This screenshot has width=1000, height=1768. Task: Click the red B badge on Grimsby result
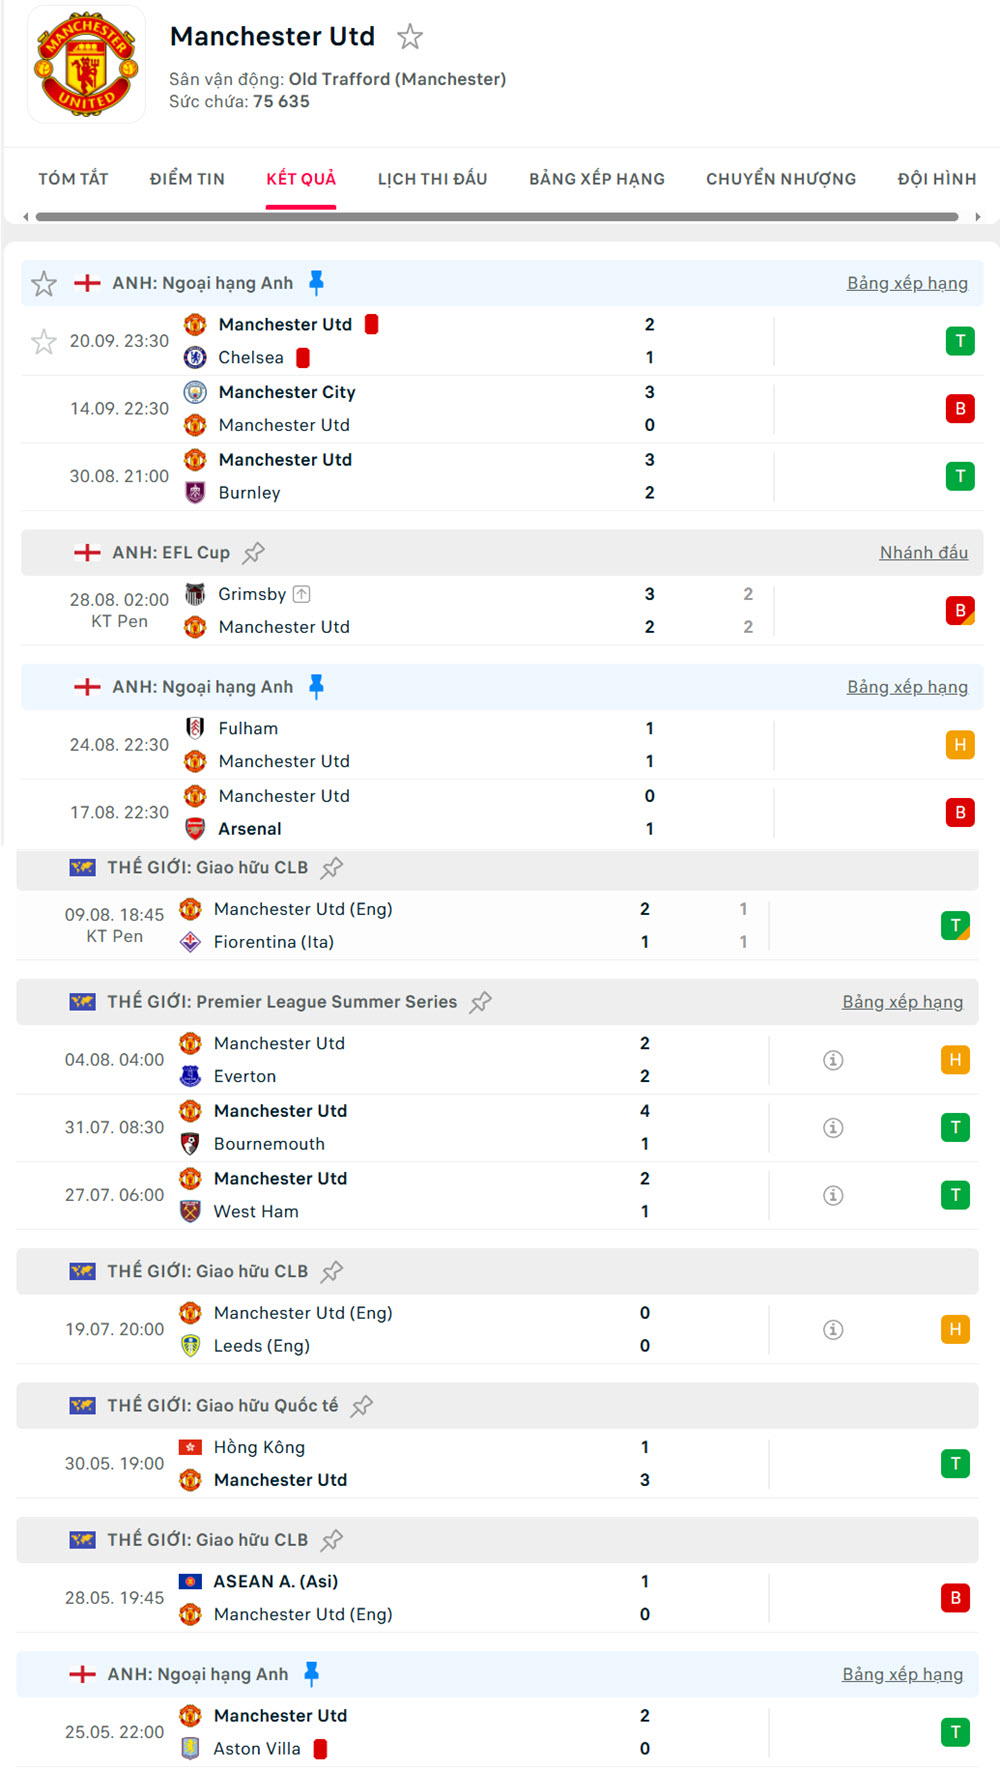coord(959,610)
